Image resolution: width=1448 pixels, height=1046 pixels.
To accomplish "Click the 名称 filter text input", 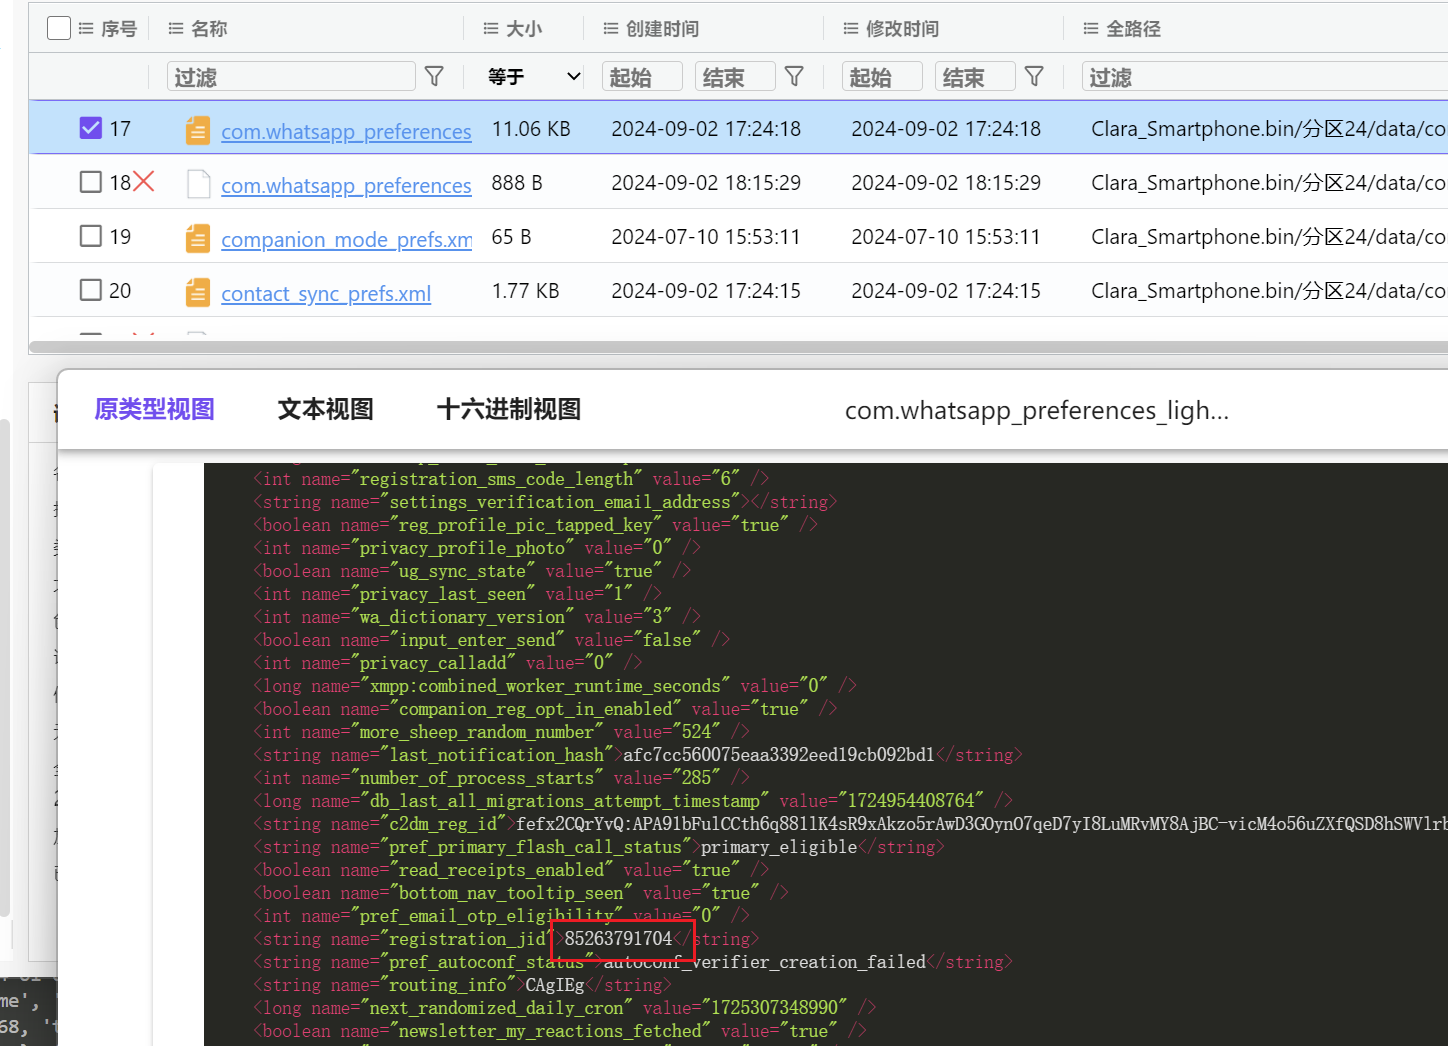I will pos(290,77).
